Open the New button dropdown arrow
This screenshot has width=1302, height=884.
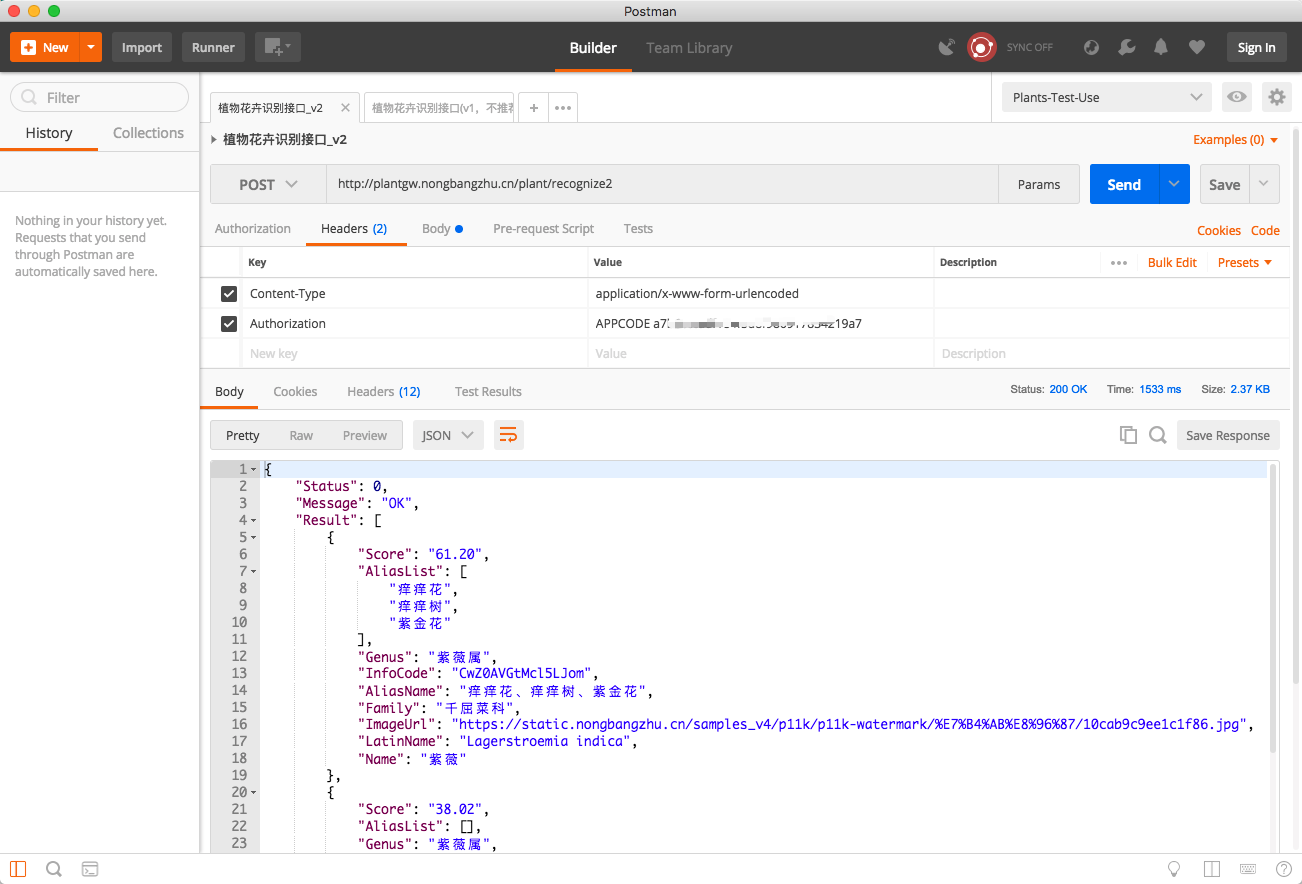click(x=91, y=47)
